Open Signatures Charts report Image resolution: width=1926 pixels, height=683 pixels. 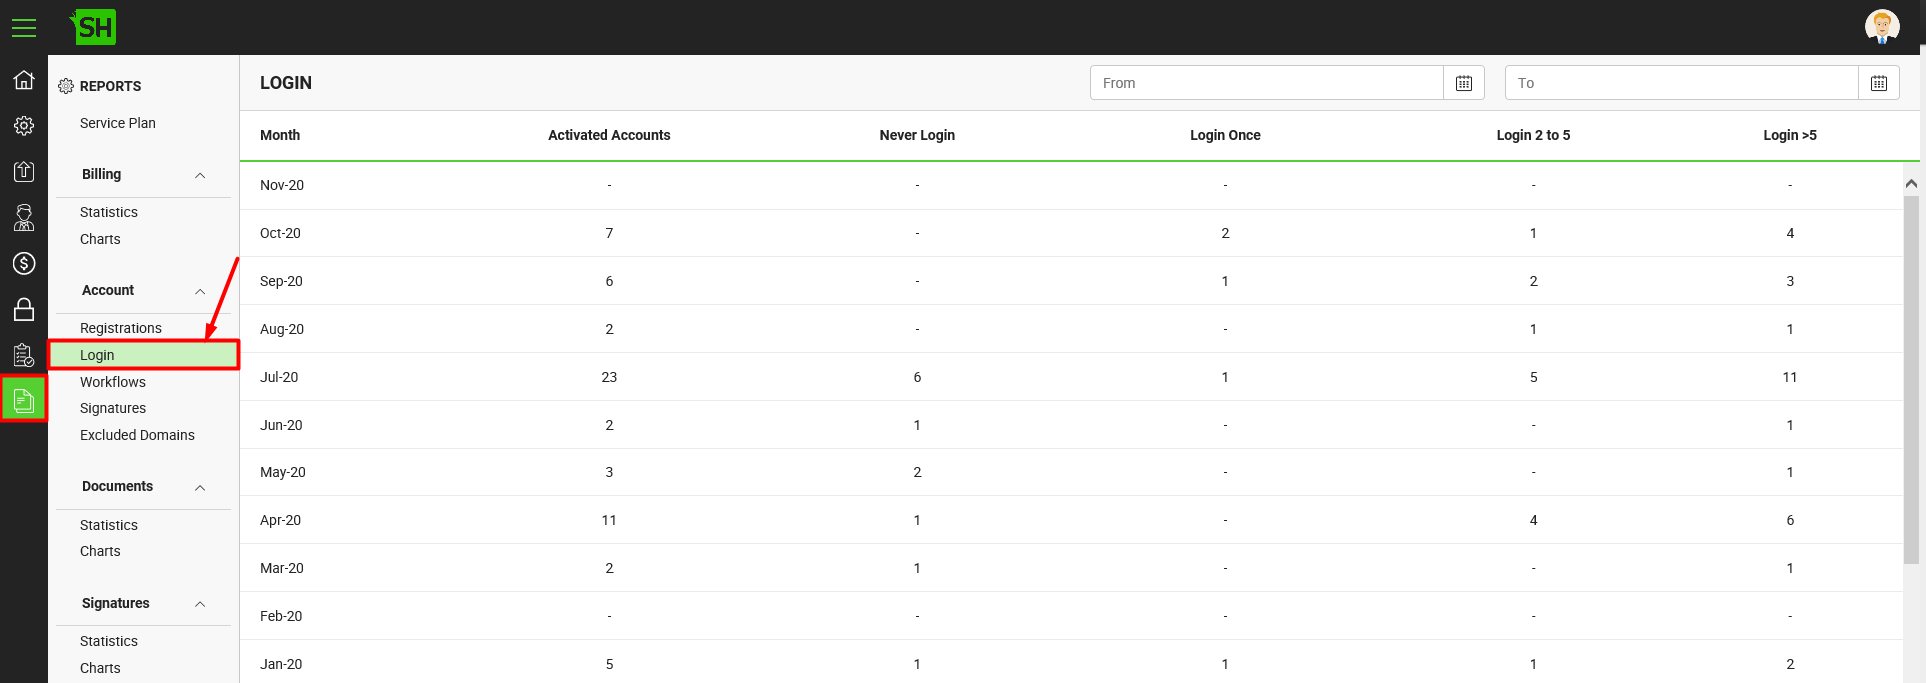tap(100, 668)
